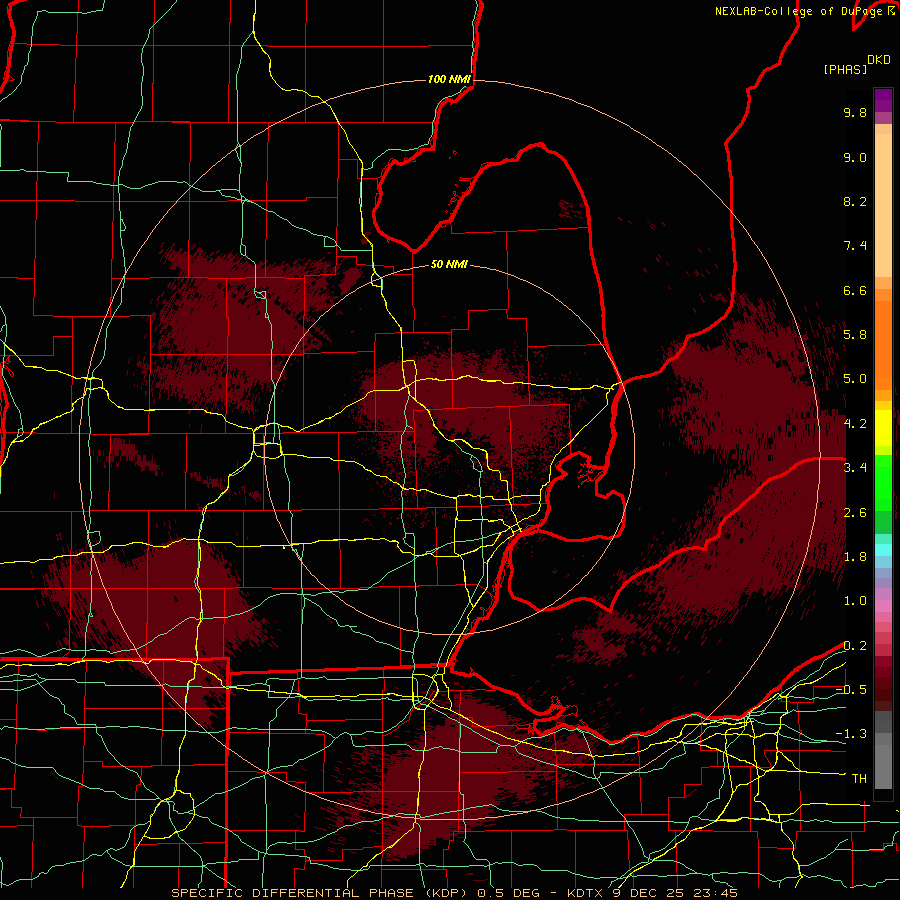Click the 7.4 scale value

coord(855,246)
